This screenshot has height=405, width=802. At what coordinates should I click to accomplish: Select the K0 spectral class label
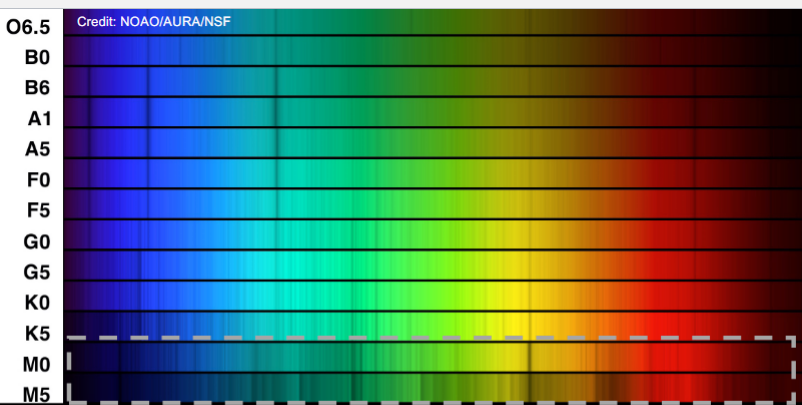click(x=37, y=303)
